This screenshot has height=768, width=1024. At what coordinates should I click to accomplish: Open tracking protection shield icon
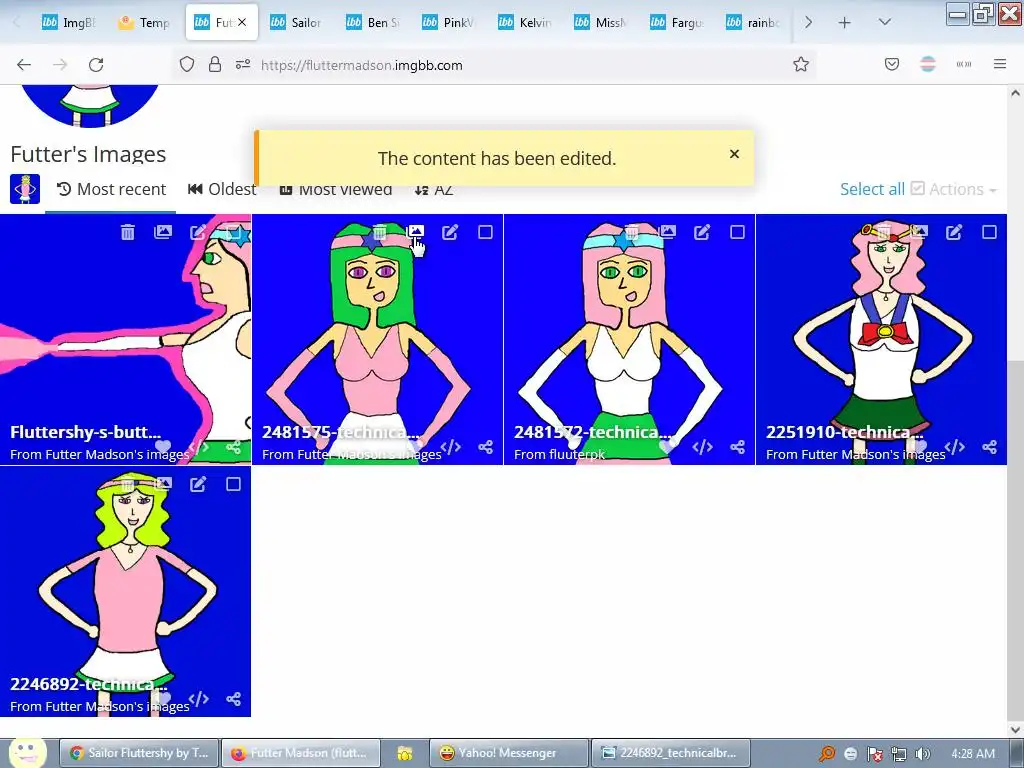(x=187, y=64)
